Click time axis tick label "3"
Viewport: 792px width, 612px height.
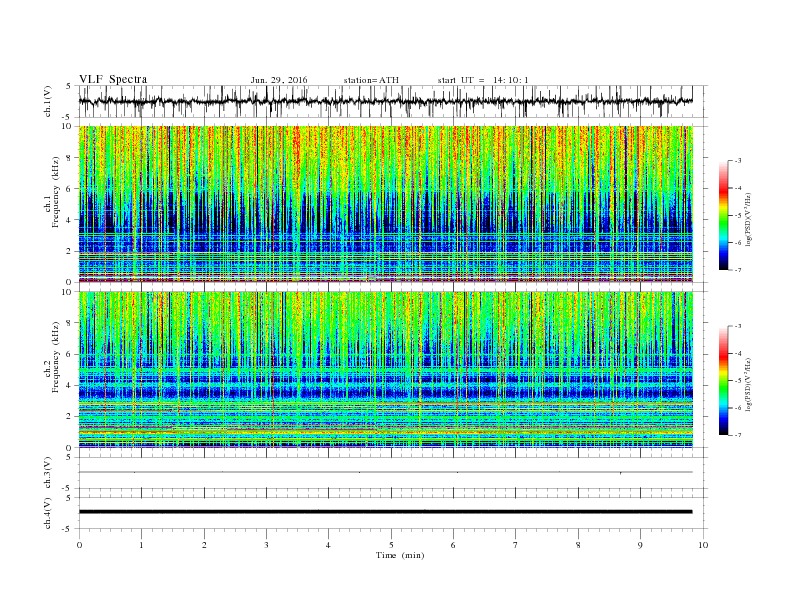point(267,545)
